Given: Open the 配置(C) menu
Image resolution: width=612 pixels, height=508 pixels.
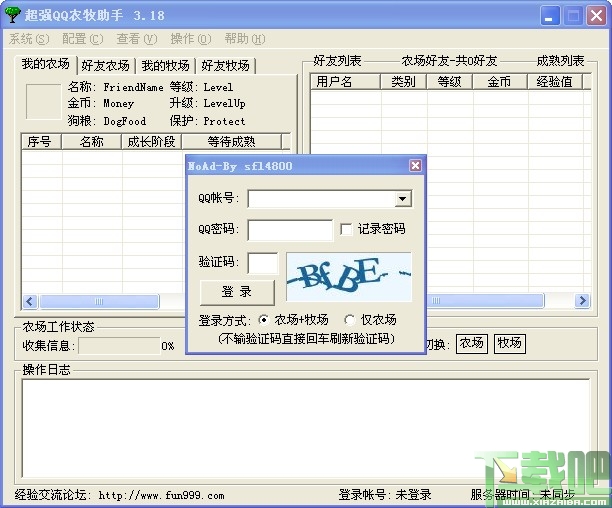Looking at the screenshot, I should [83, 39].
